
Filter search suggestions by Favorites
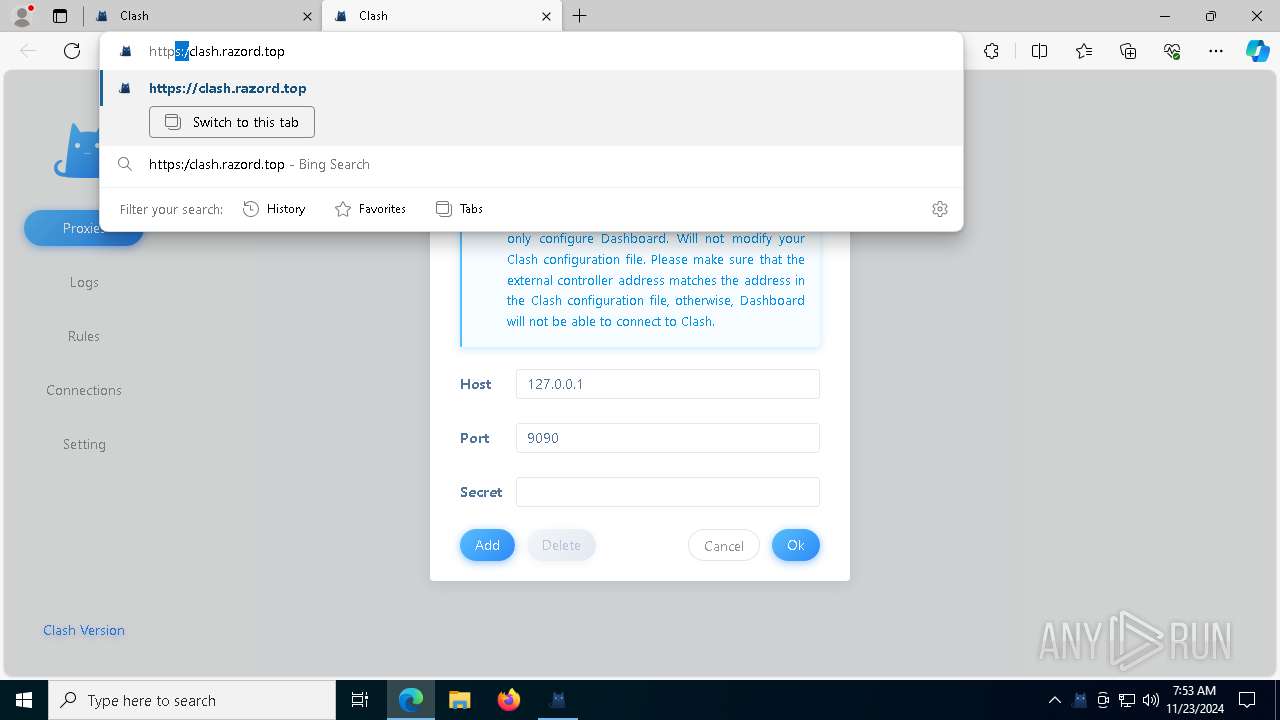(x=370, y=209)
